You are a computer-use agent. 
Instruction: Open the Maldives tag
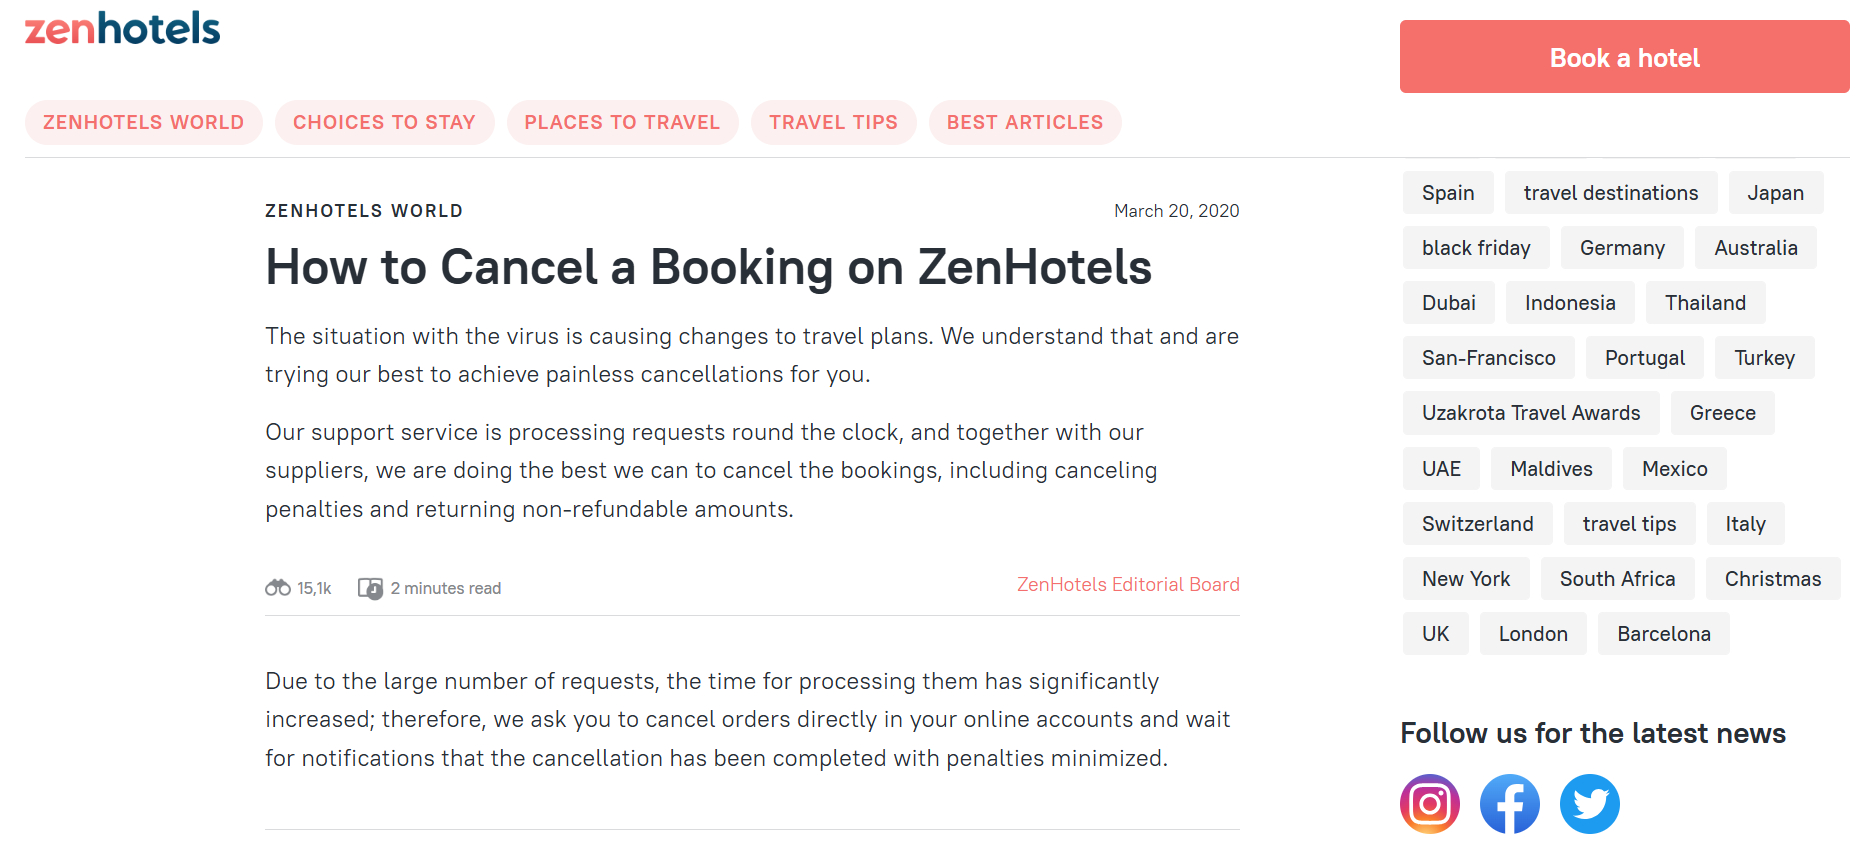click(x=1551, y=469)
